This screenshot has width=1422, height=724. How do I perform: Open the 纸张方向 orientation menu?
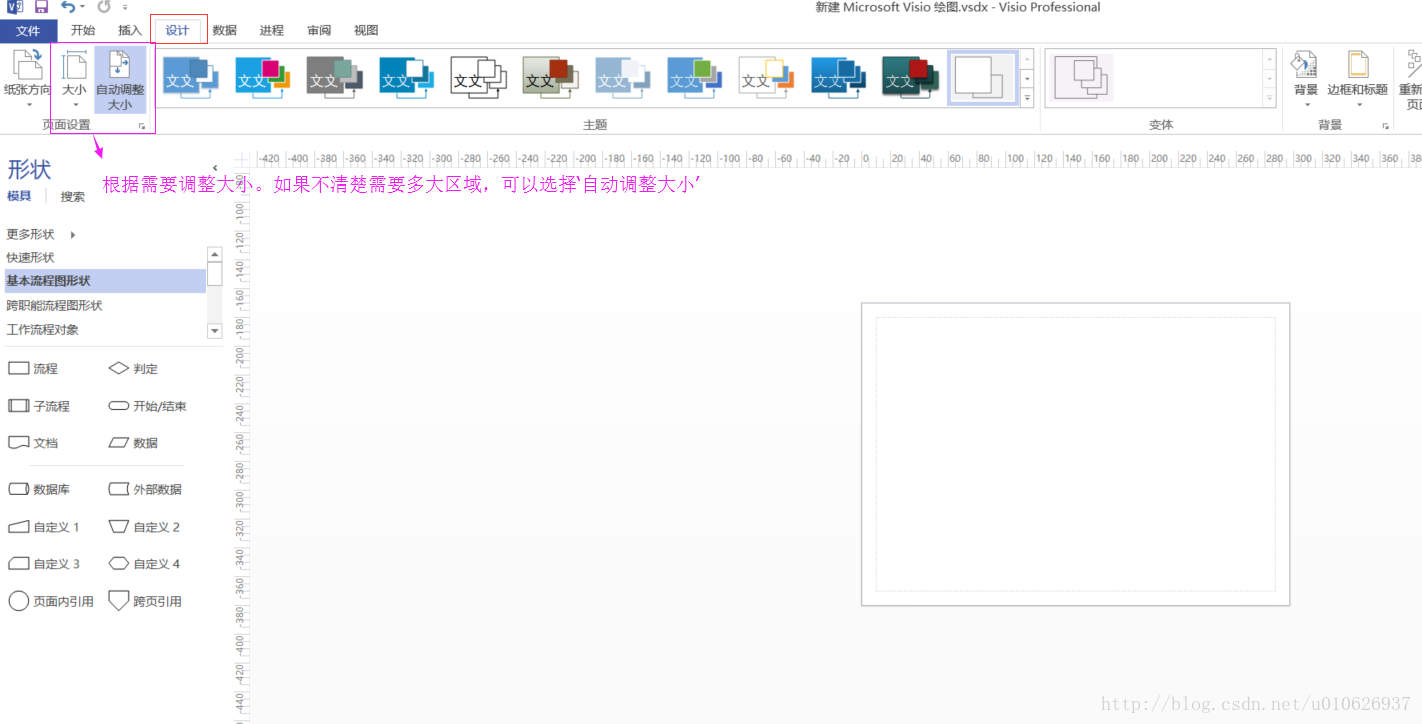27,80
